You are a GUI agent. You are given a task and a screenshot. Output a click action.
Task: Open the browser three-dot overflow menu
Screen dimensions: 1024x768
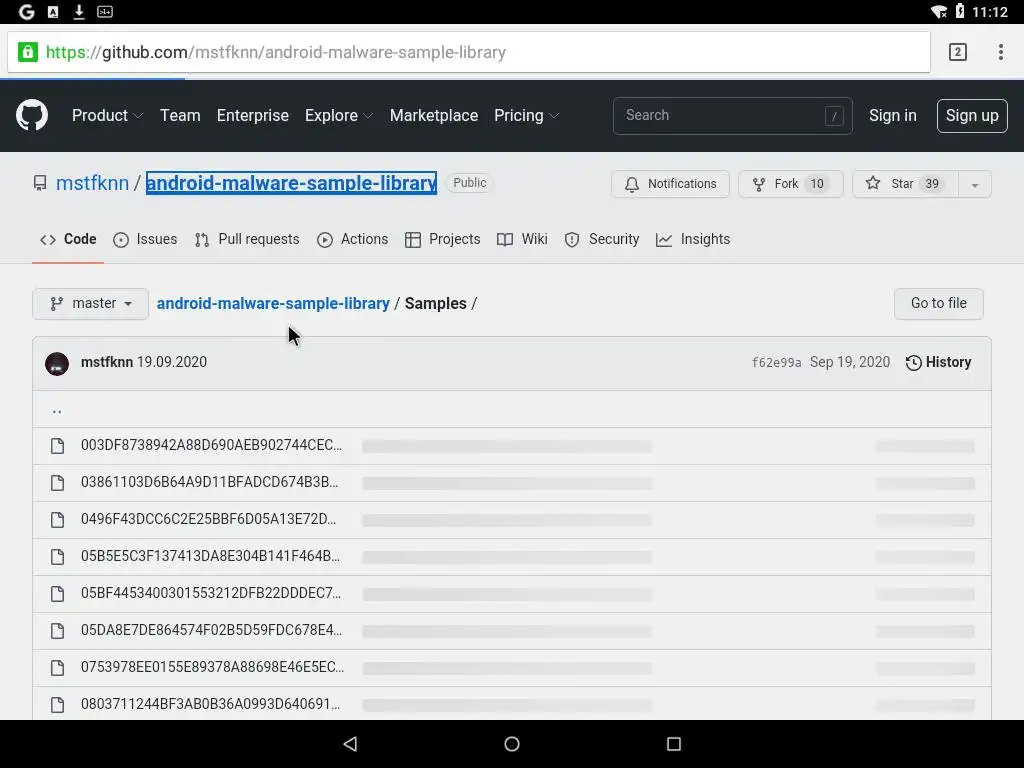[x=1000, y=52]
